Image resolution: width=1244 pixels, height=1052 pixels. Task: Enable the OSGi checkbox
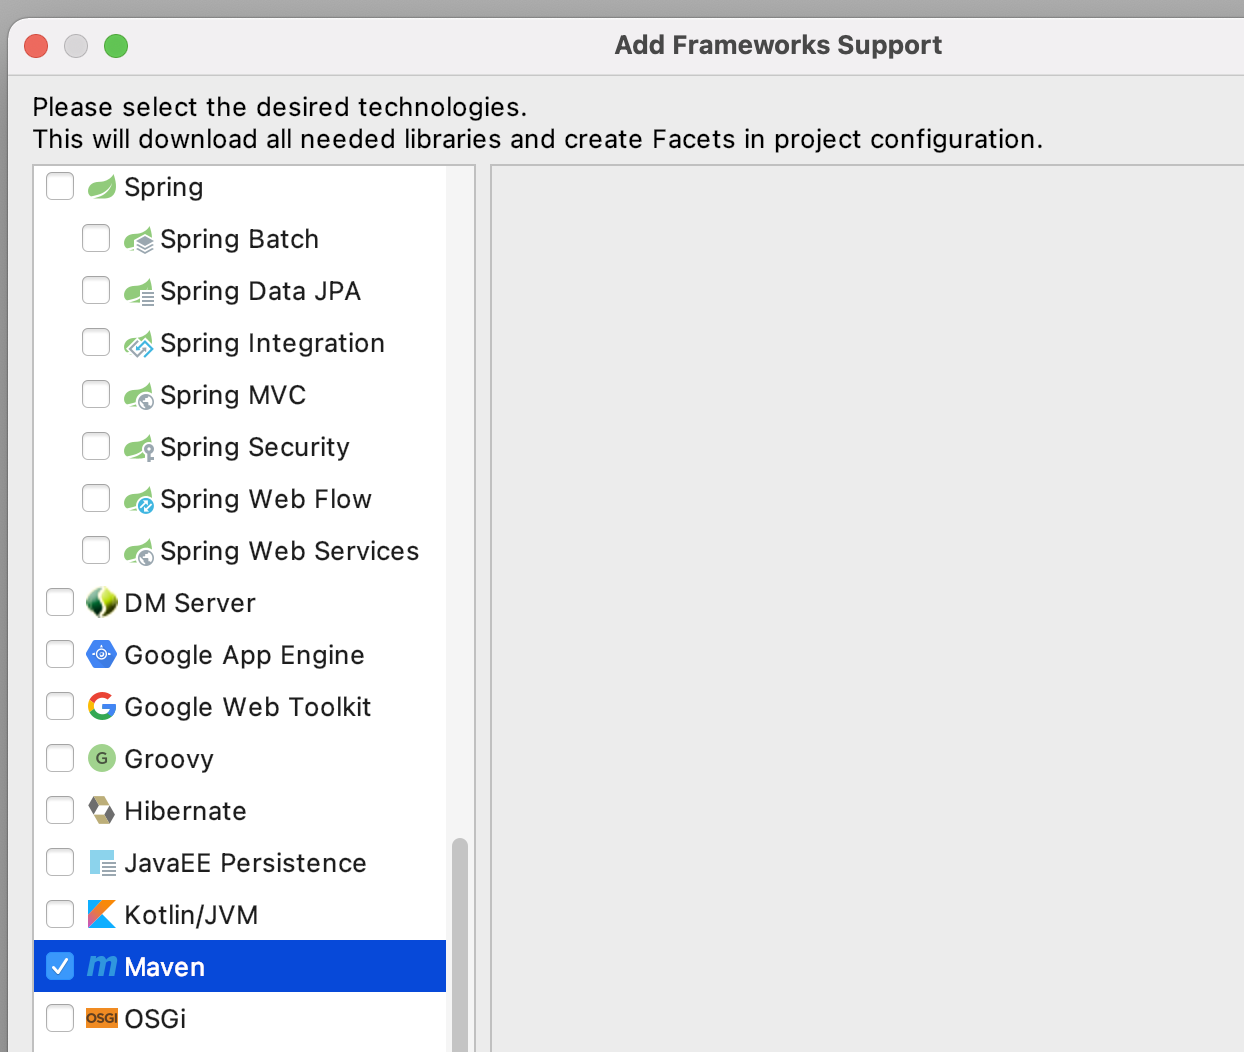pyautogui.click(x=60, y=1018)
